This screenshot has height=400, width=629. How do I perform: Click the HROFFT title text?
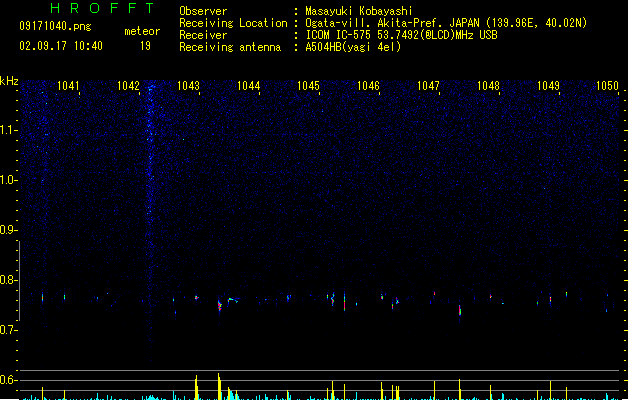(x=102, y=8)
